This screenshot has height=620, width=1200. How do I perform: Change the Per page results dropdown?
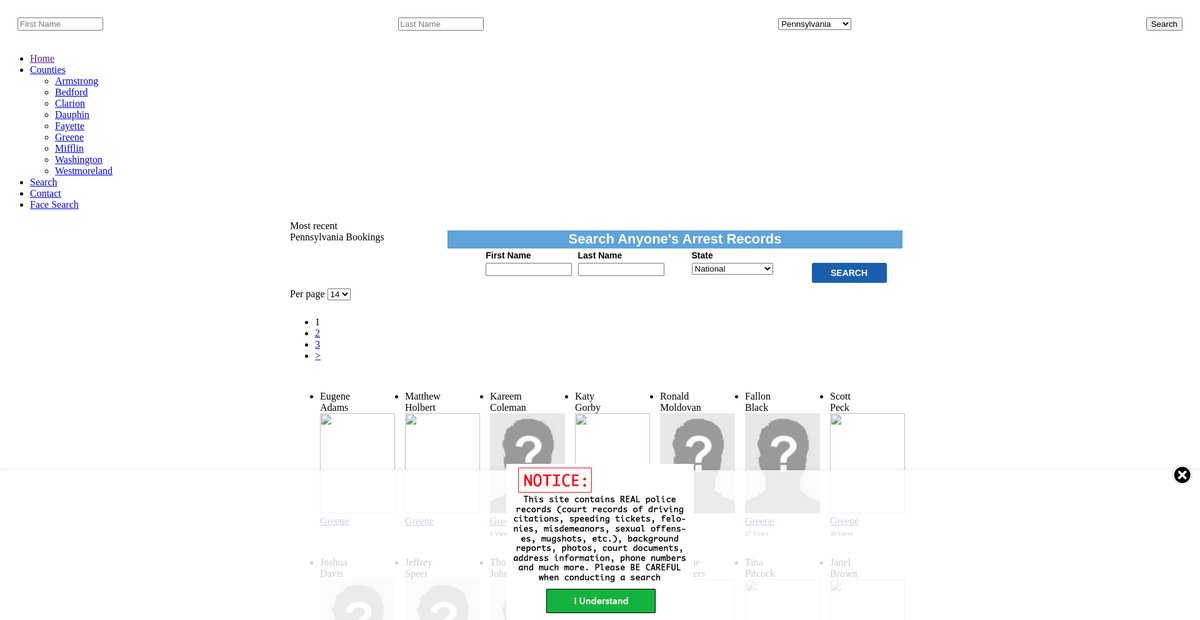pos(339,294)
